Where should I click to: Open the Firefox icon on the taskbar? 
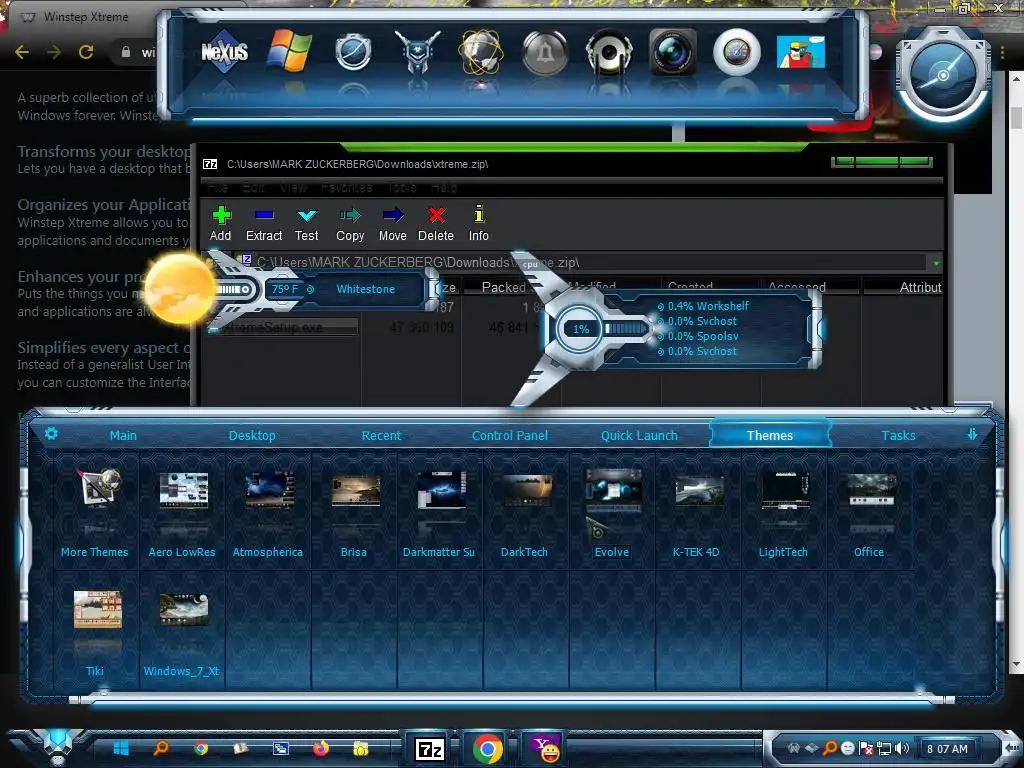321,748
